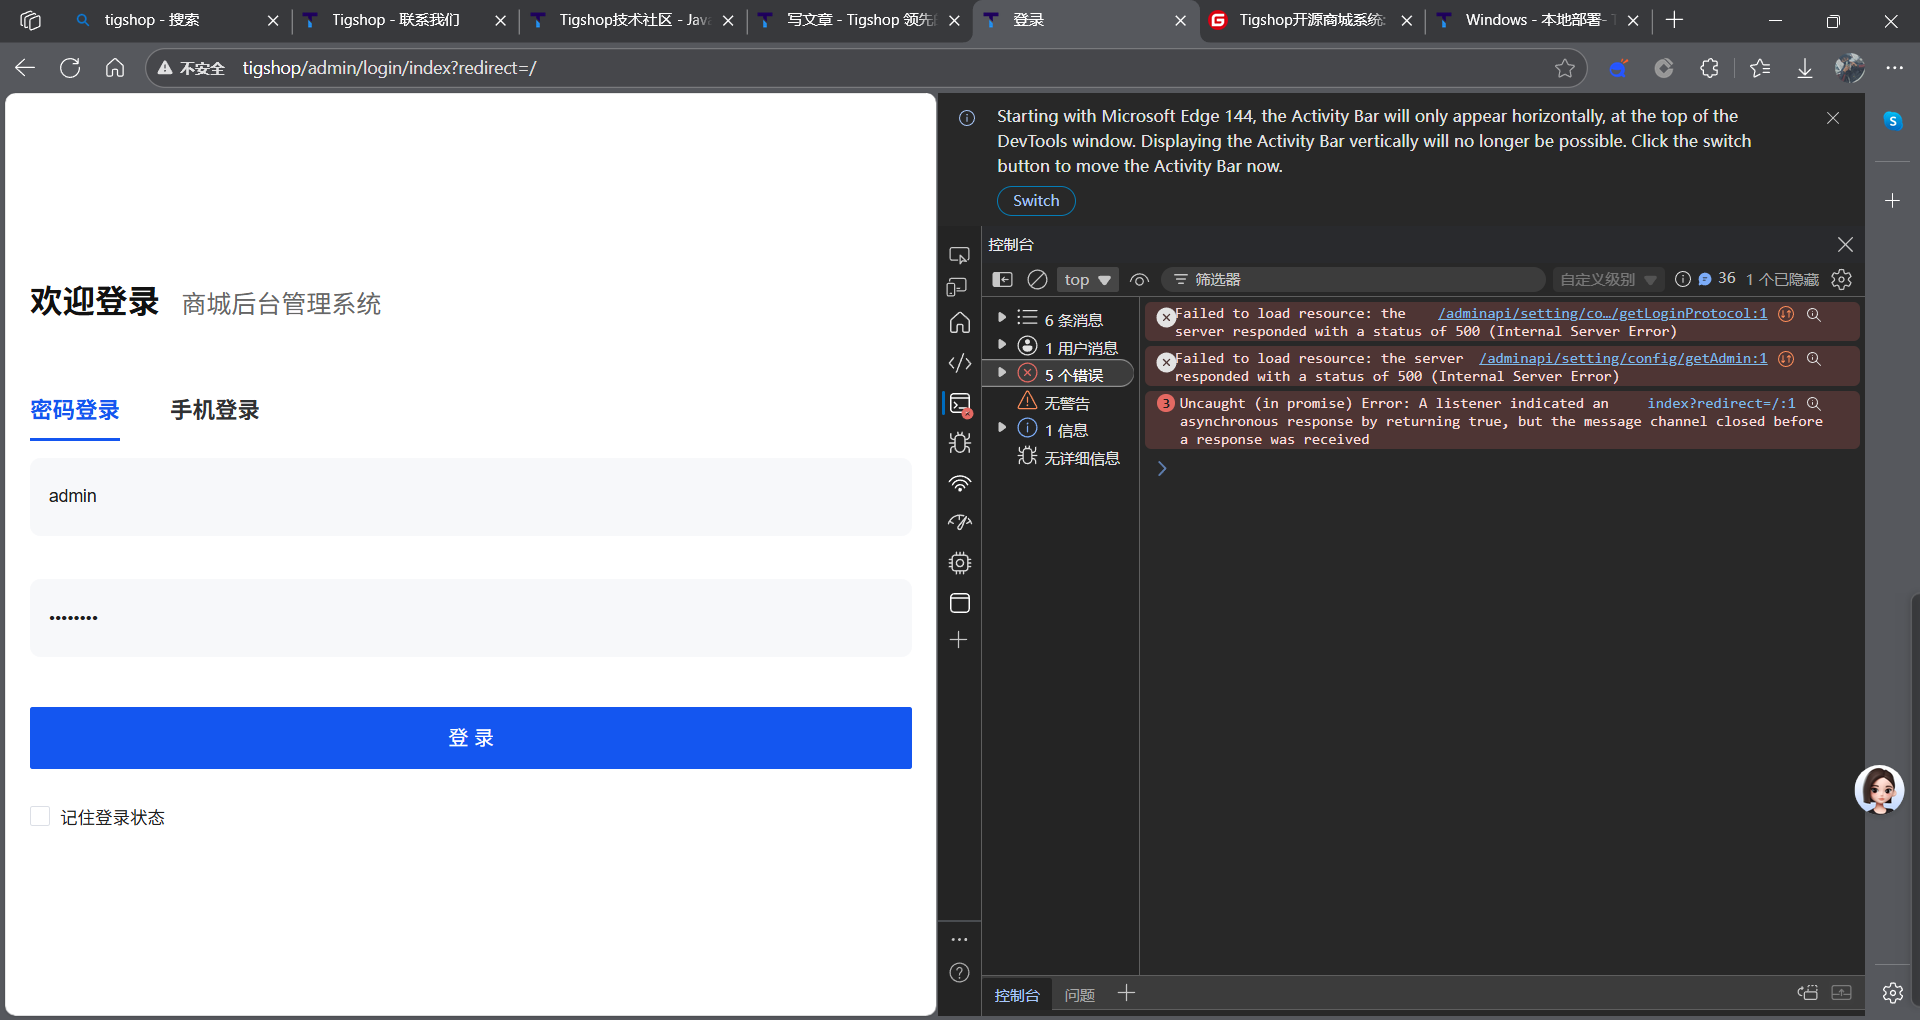This screenshot has width=1920, height=1020.
Task: Open the 自定义级别 log level dropdown
Action: [x=1605, y=280]
